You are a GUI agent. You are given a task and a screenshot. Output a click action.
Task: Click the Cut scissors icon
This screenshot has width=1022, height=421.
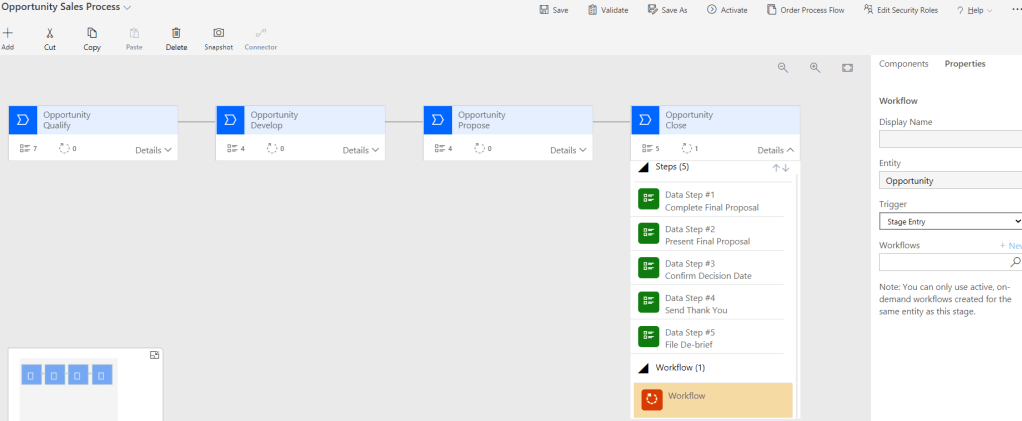(50, 33)
